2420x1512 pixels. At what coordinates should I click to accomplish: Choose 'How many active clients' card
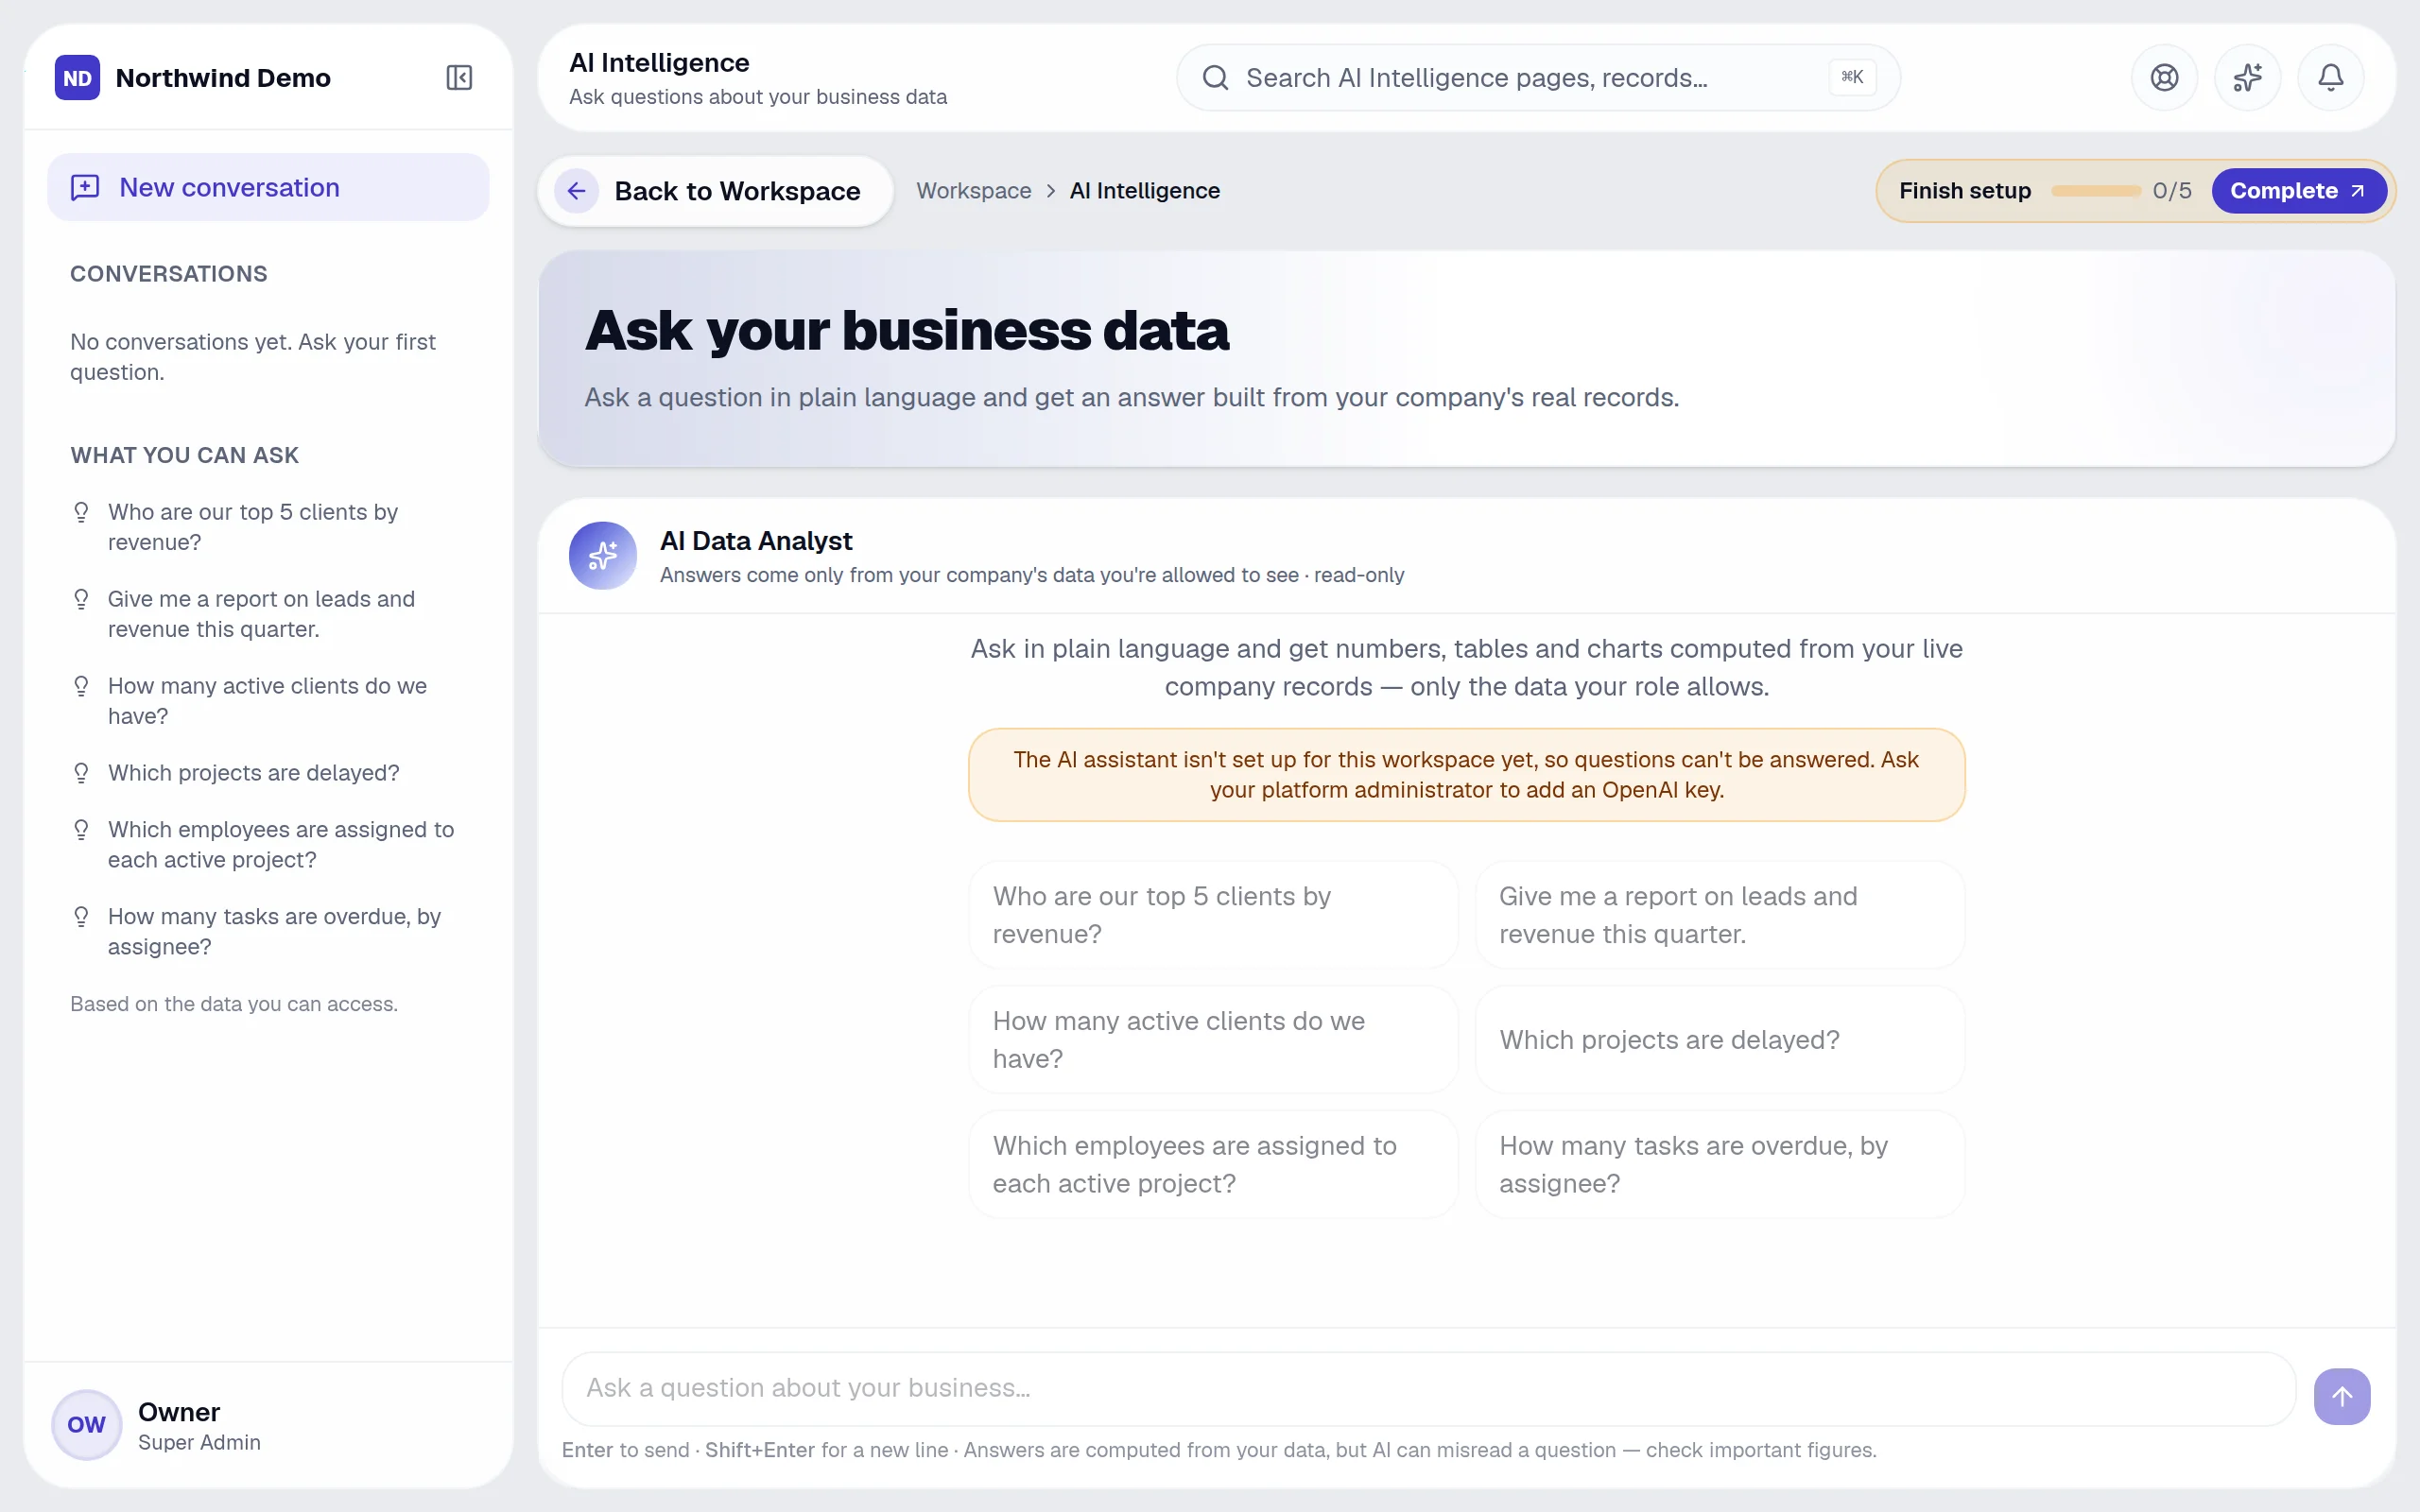click(x=1213, y=1040)
